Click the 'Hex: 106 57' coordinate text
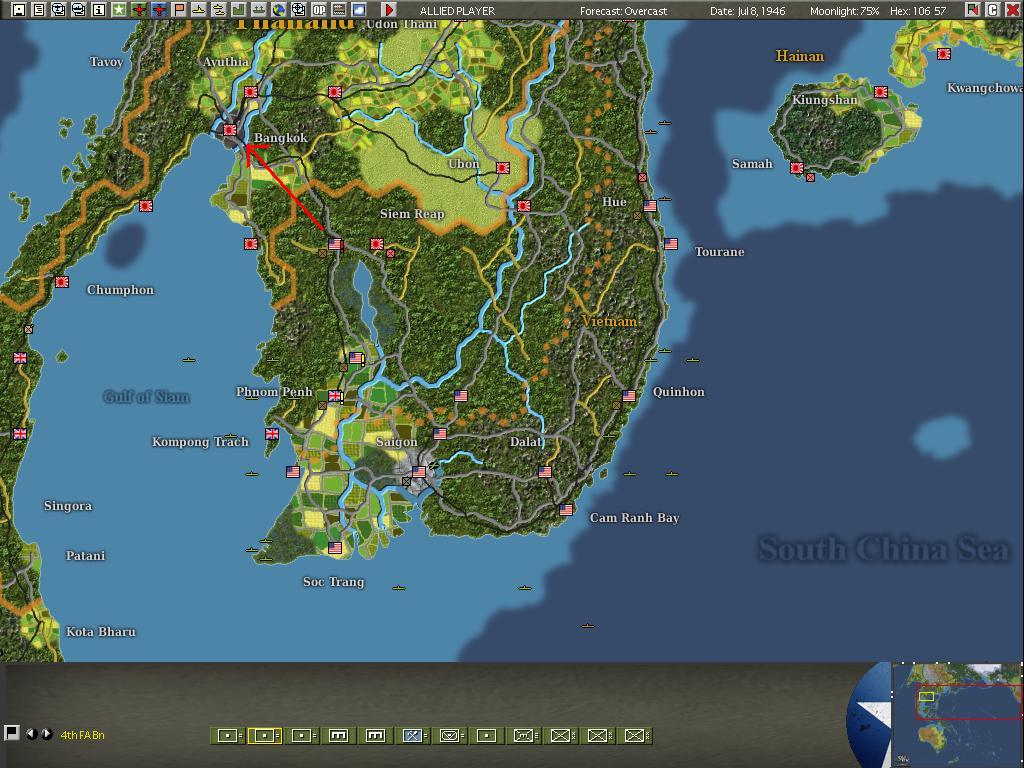This screenshot has height=768, width=1024. tap(918, 11)
